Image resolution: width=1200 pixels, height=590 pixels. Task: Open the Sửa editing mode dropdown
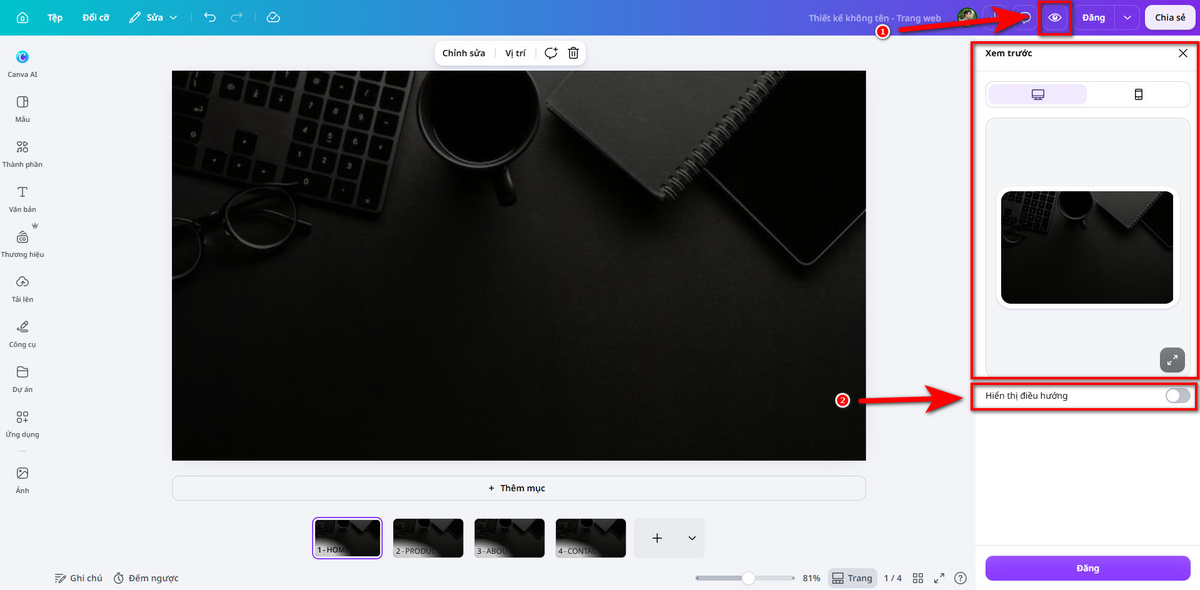click(153, 18)
